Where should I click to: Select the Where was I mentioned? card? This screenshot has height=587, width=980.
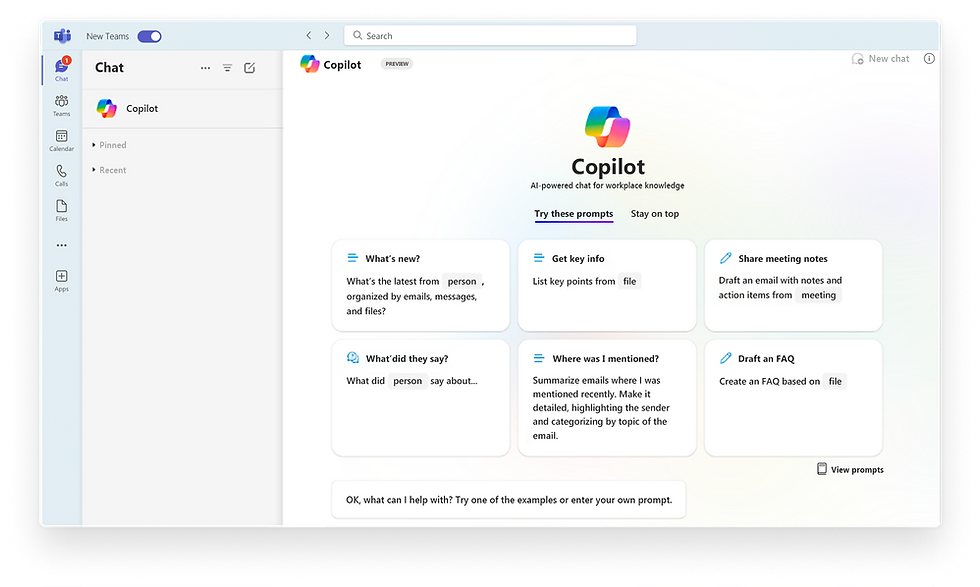click(x=607, y=398)
